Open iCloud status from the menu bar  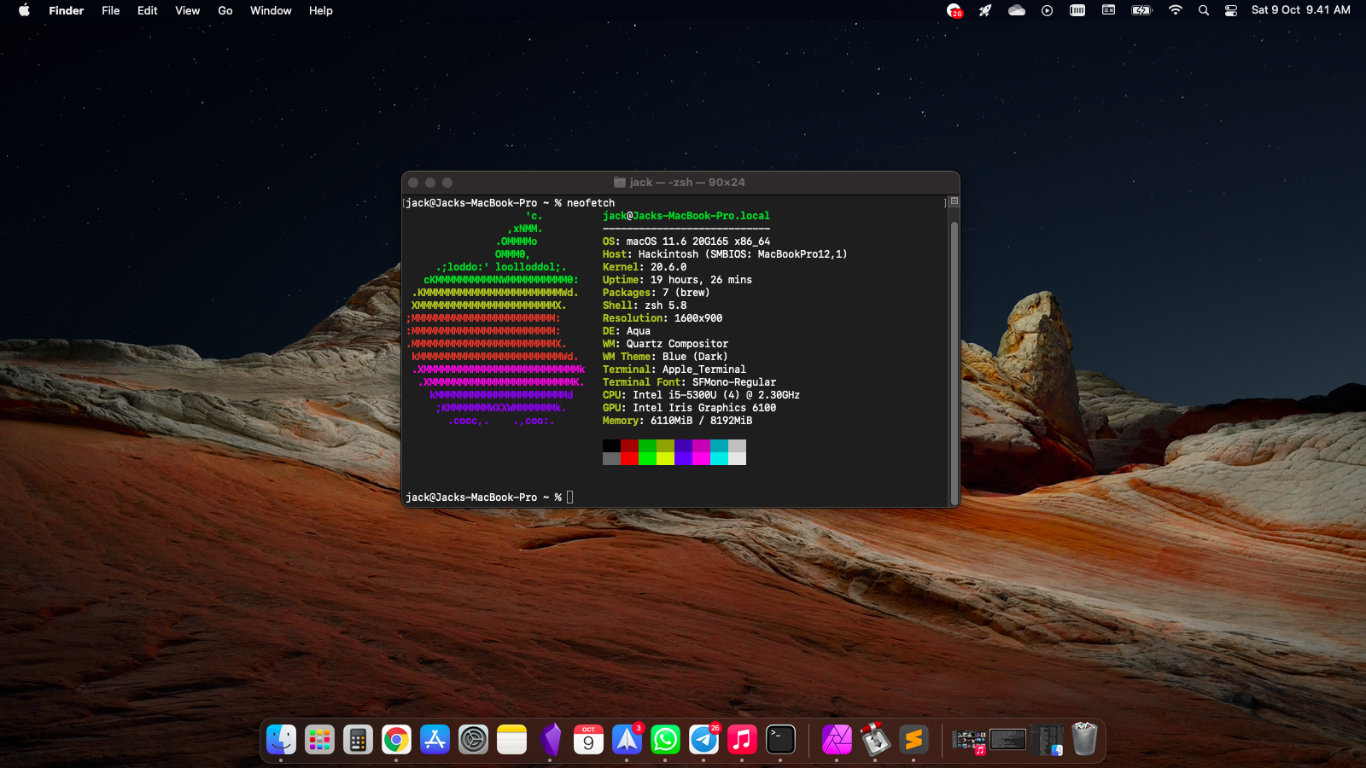[x=1017, y=10]
